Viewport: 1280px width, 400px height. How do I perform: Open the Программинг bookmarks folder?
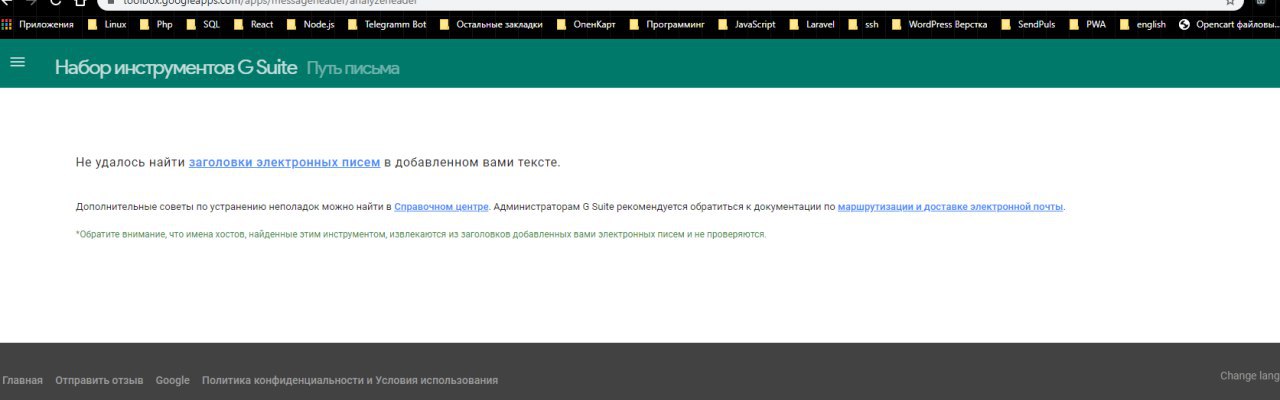tap(667, 24)
